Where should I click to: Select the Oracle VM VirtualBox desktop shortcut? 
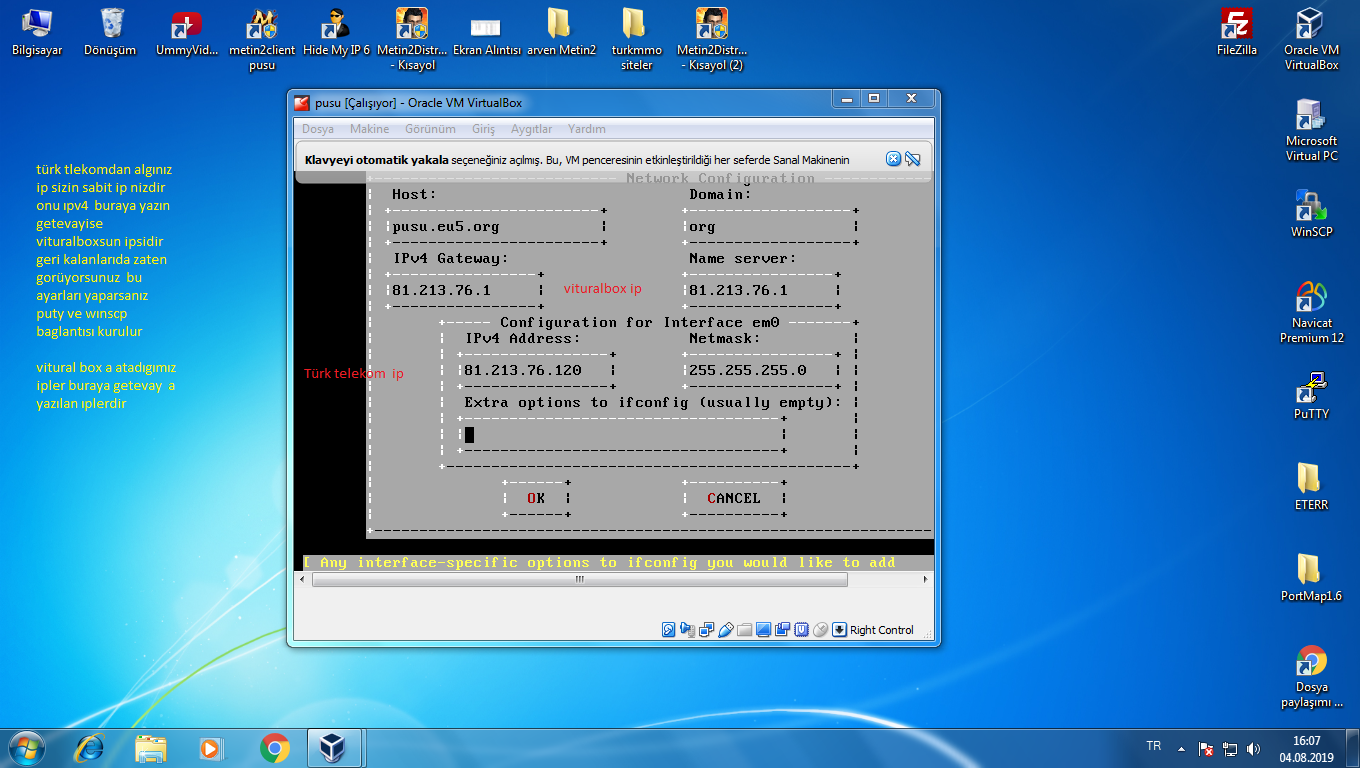[1311, 40]
